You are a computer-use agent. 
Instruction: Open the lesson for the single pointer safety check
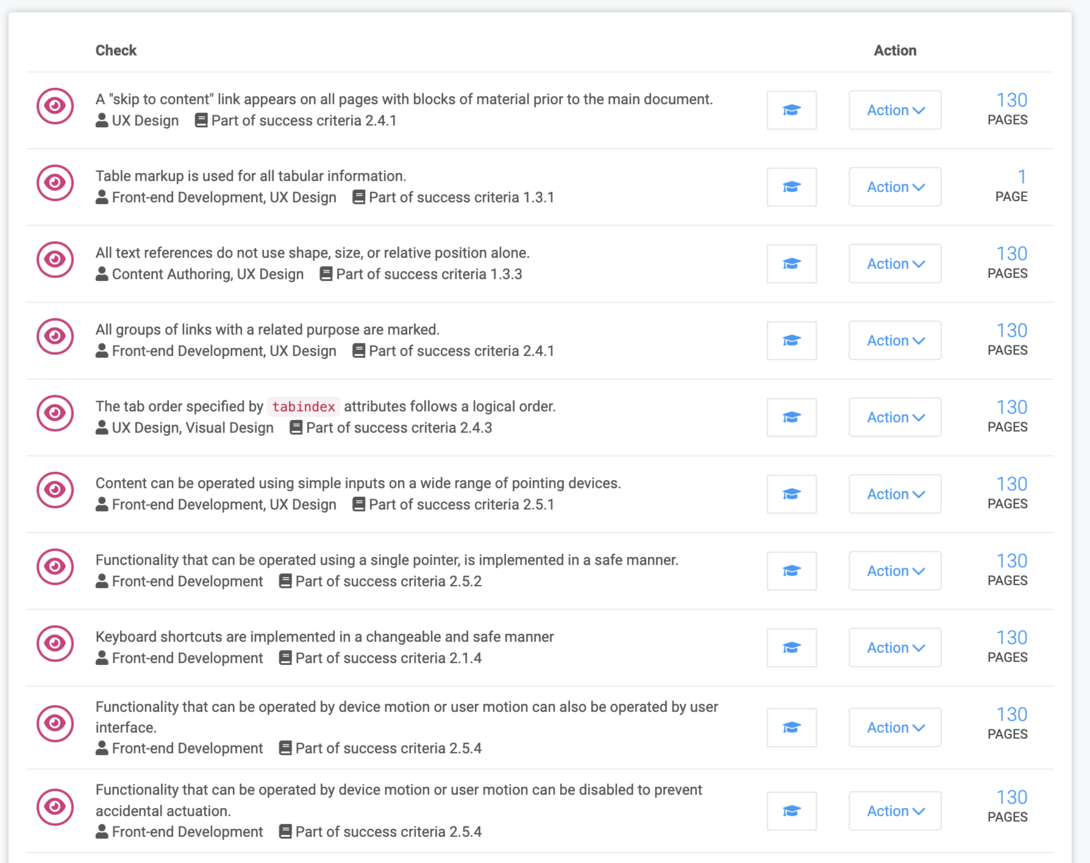791,570
